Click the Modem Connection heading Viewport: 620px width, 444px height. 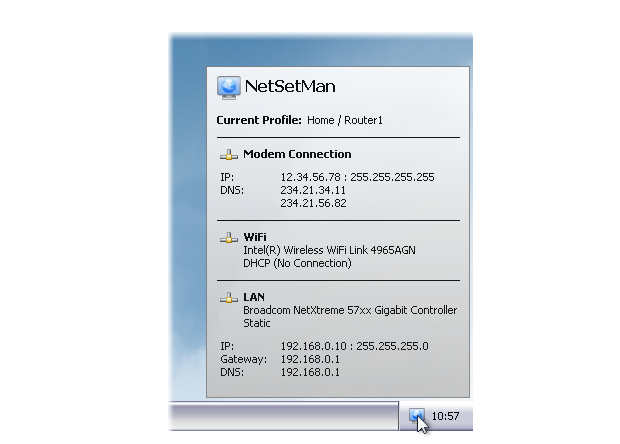click(297, 154)
